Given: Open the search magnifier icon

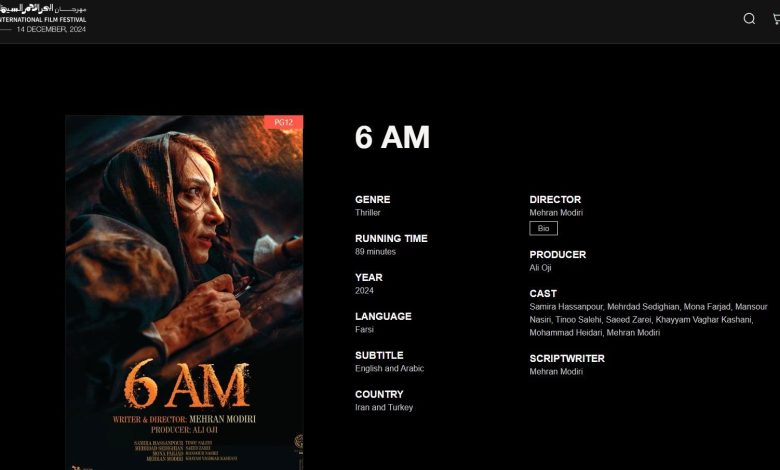Looking at the screenshot, I should [749, 19].
